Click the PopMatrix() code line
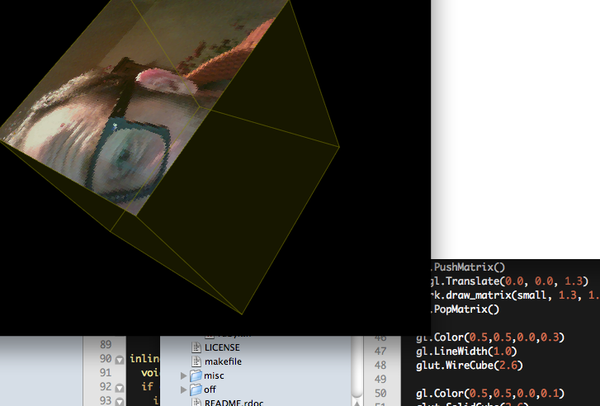The height and width of the screenshot is (406, 600). point(466,309)
